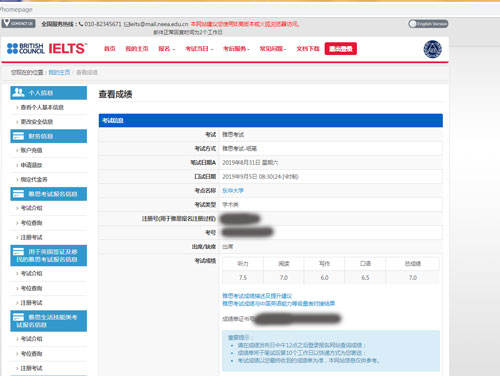Open 考位查询 under 雅思考试报名信息

coord(31,223)
